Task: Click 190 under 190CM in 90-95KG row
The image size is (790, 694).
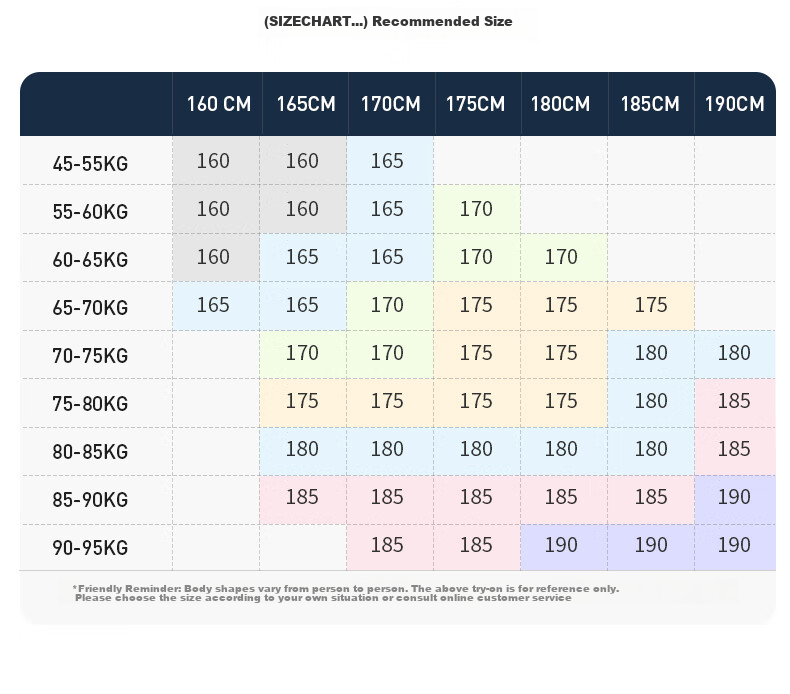Action: pyautogui.click(x=734, y=545)
